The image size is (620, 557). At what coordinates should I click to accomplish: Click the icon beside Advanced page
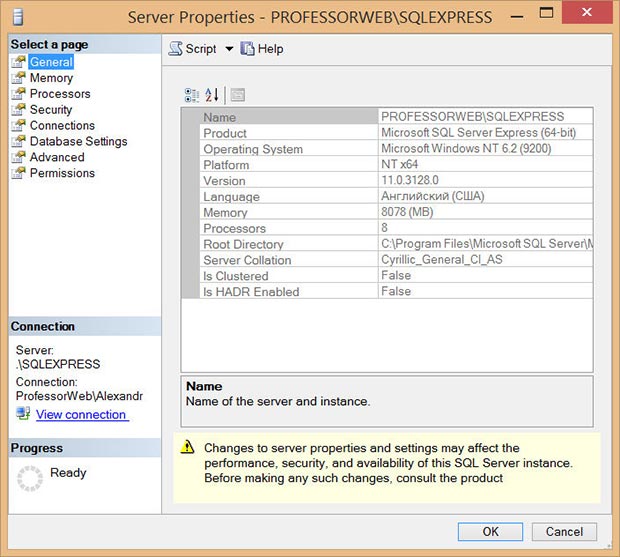tap(18, 157)
